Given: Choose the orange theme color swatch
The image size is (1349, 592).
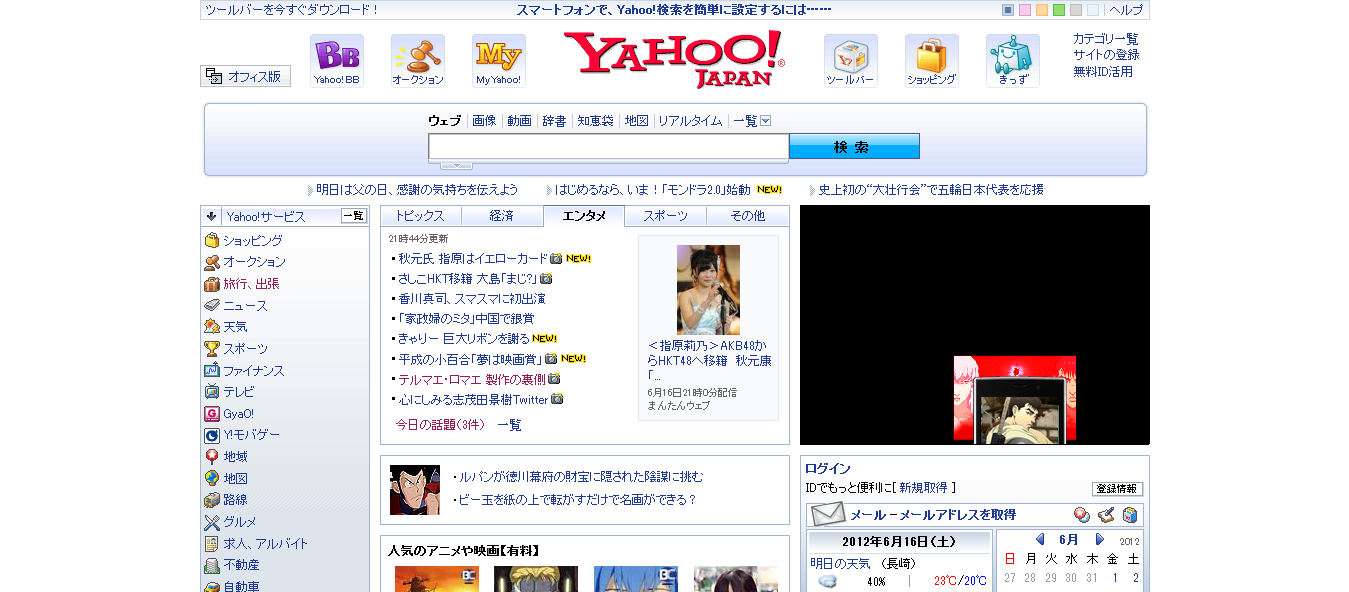Looking at the screenshot, I should [x=1042, y=10].
